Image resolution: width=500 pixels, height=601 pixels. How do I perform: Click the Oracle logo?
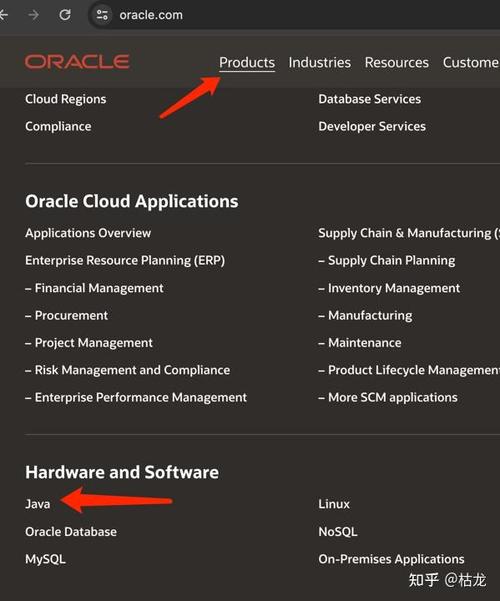coord(77,62)
